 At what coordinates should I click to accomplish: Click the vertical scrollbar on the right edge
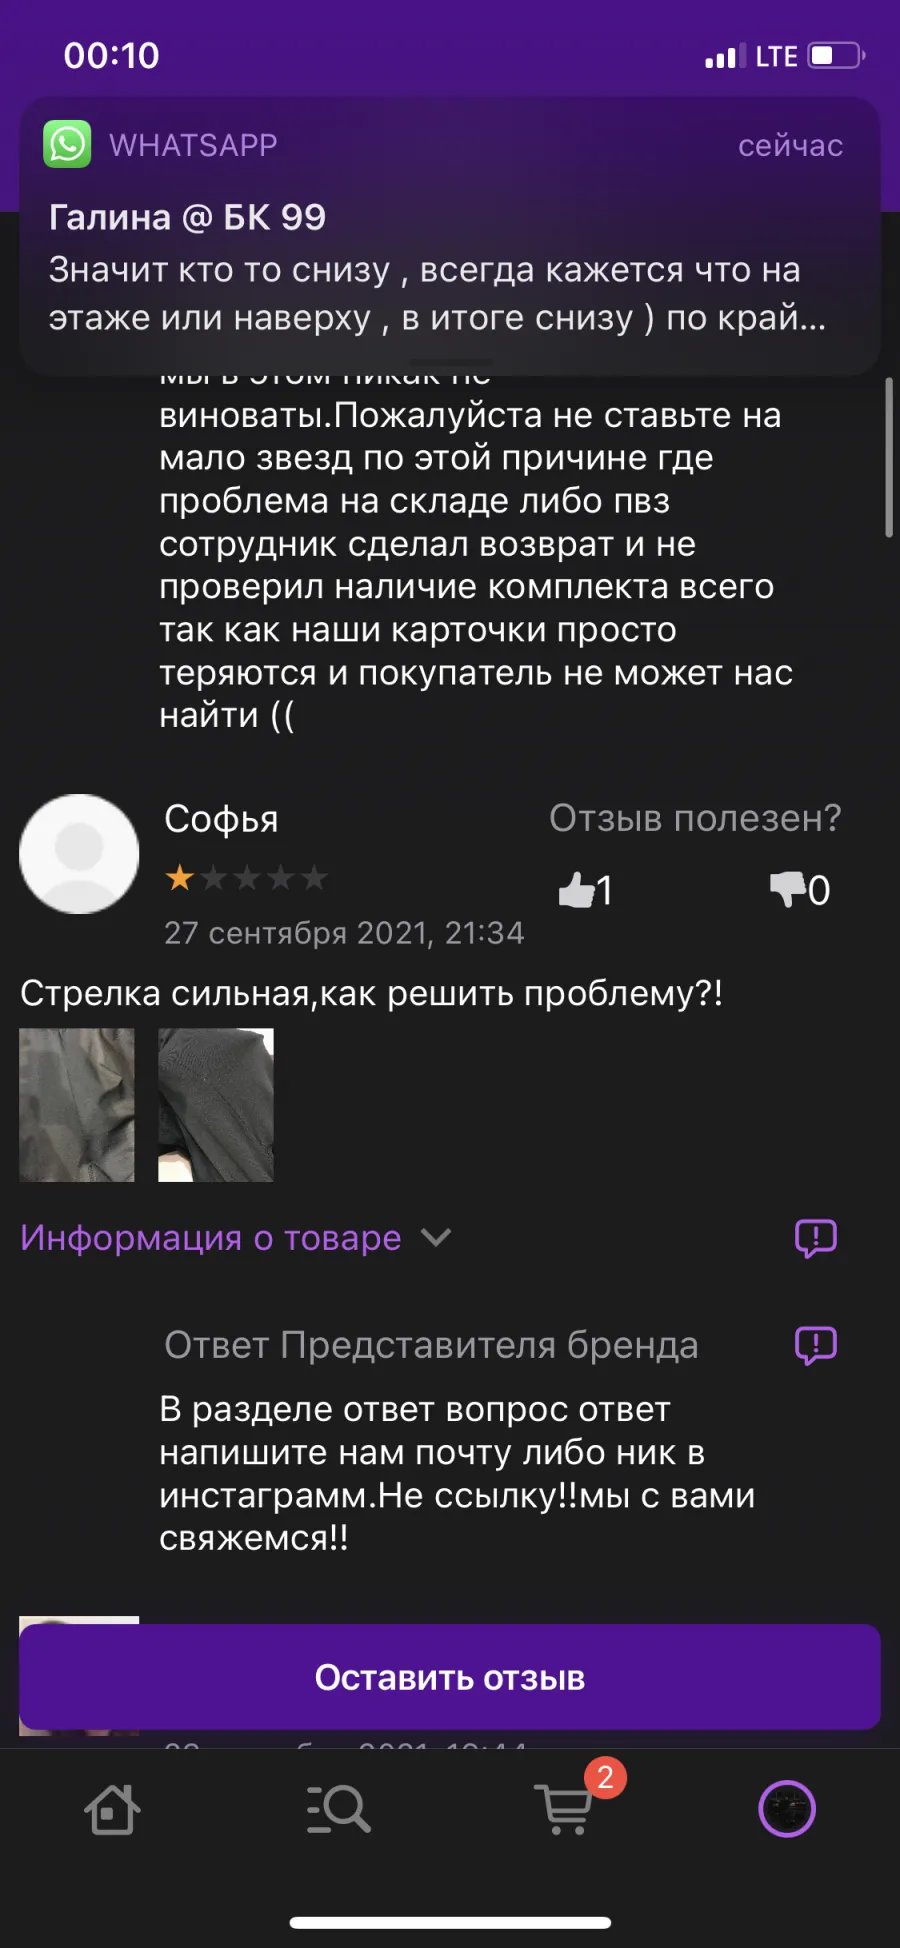click(888, 457)
